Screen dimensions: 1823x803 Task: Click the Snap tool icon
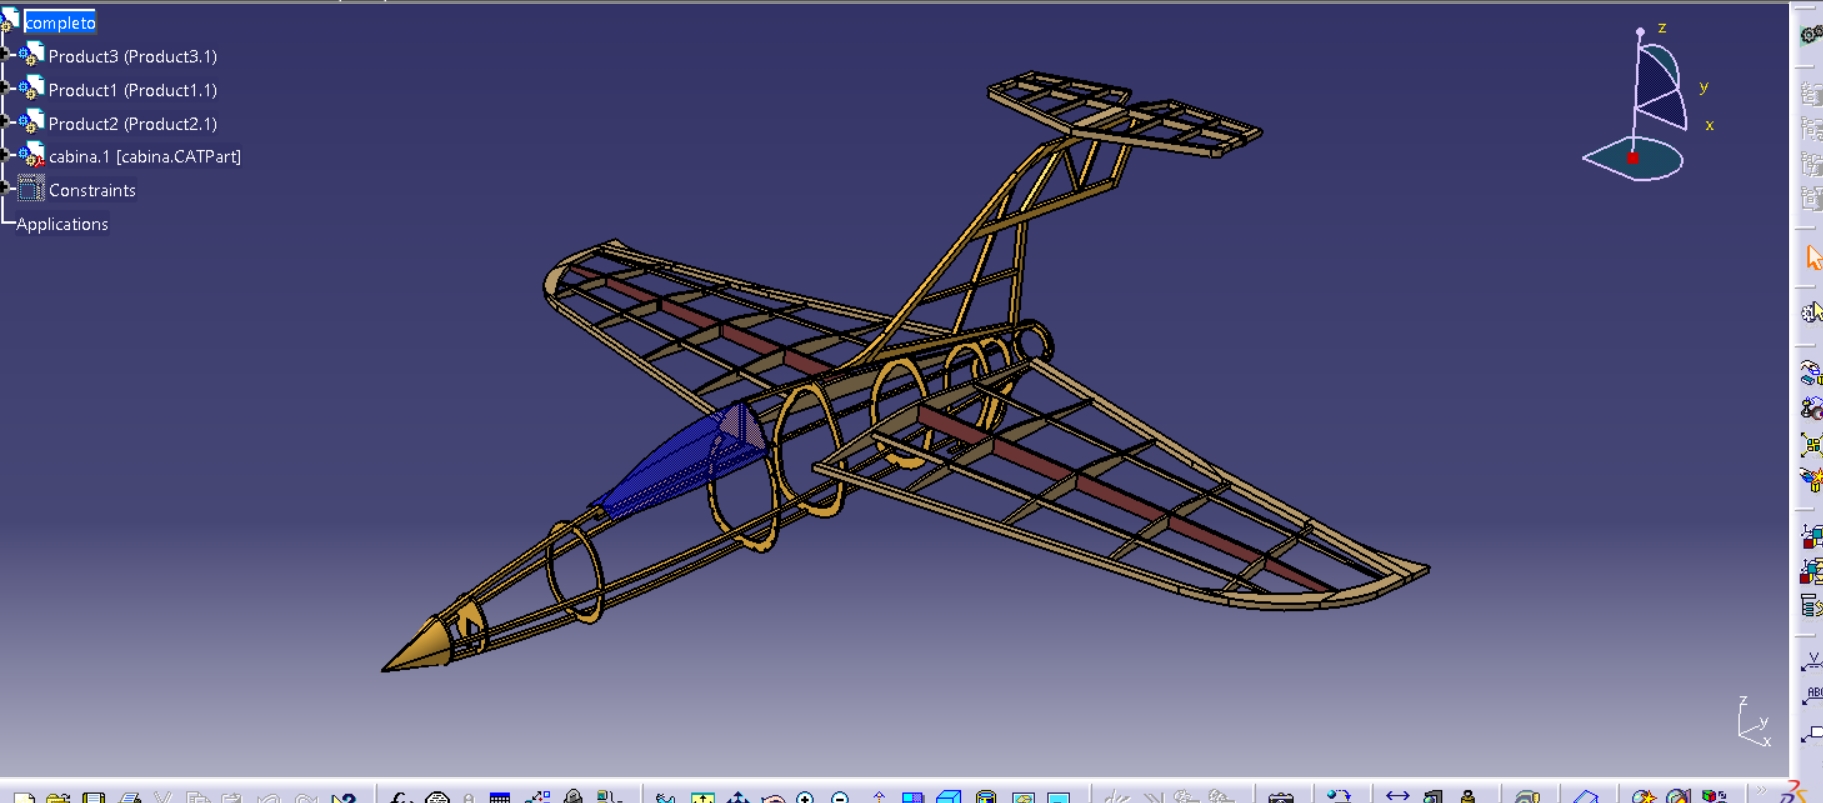(x=1811, y=408)
